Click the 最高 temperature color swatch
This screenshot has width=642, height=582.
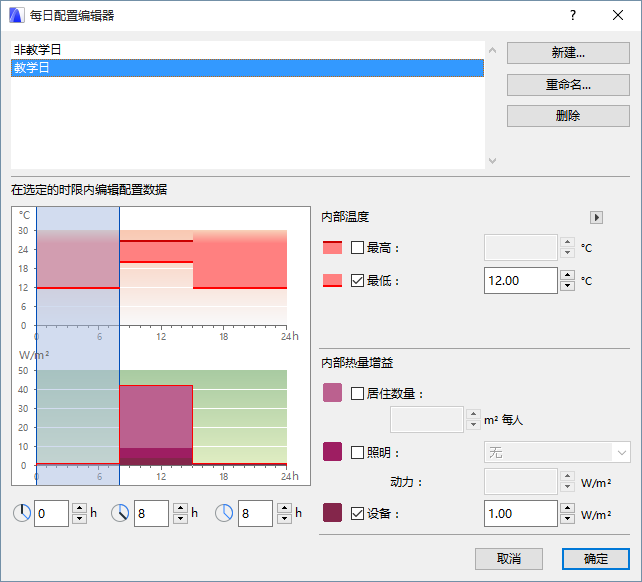[x=332, y=247]
